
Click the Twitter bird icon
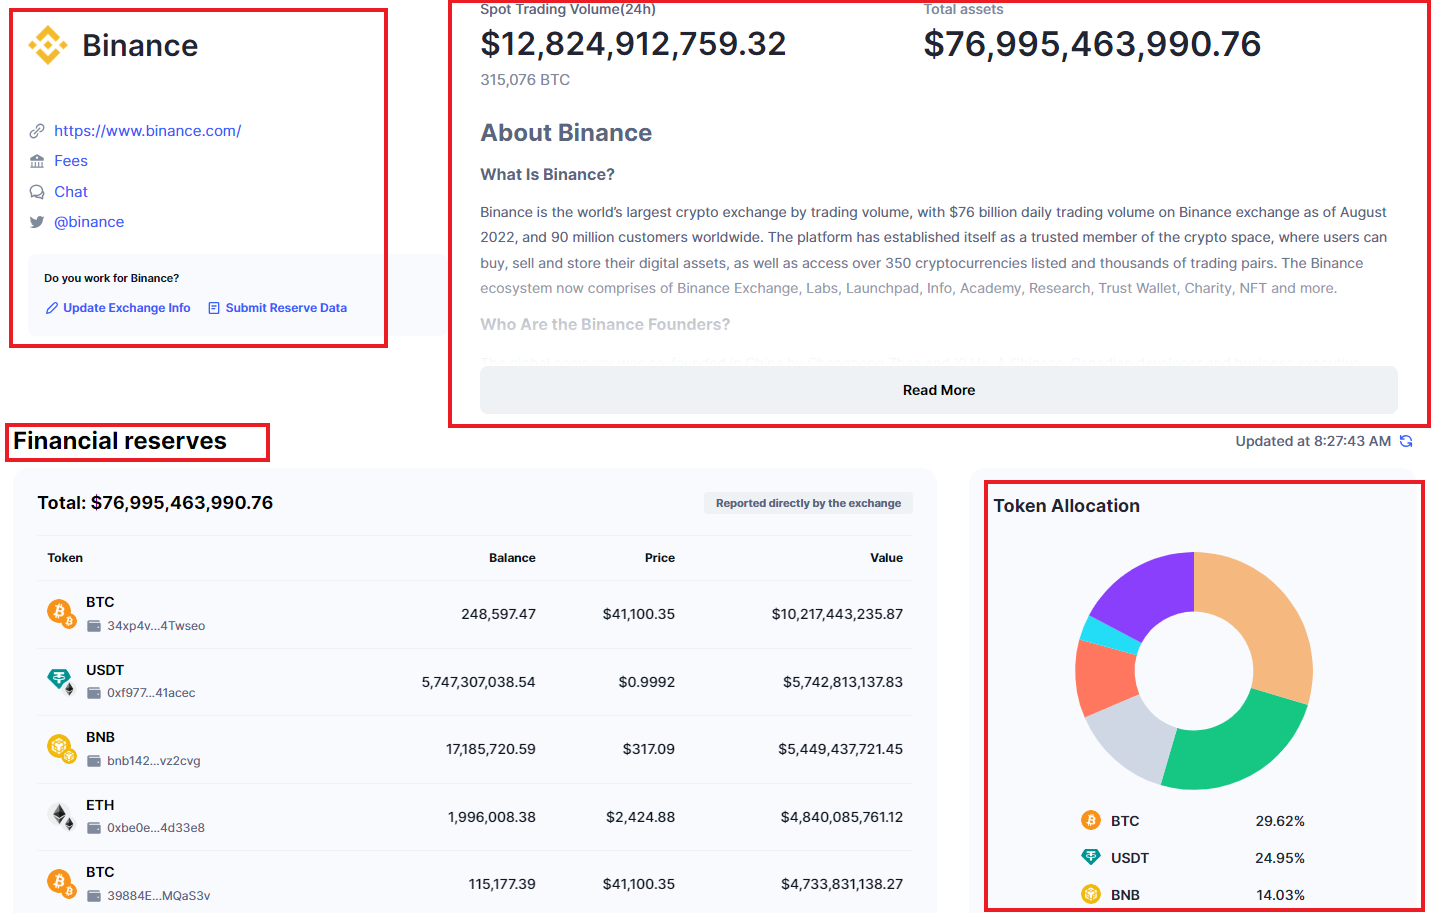(x=37, y=222)
